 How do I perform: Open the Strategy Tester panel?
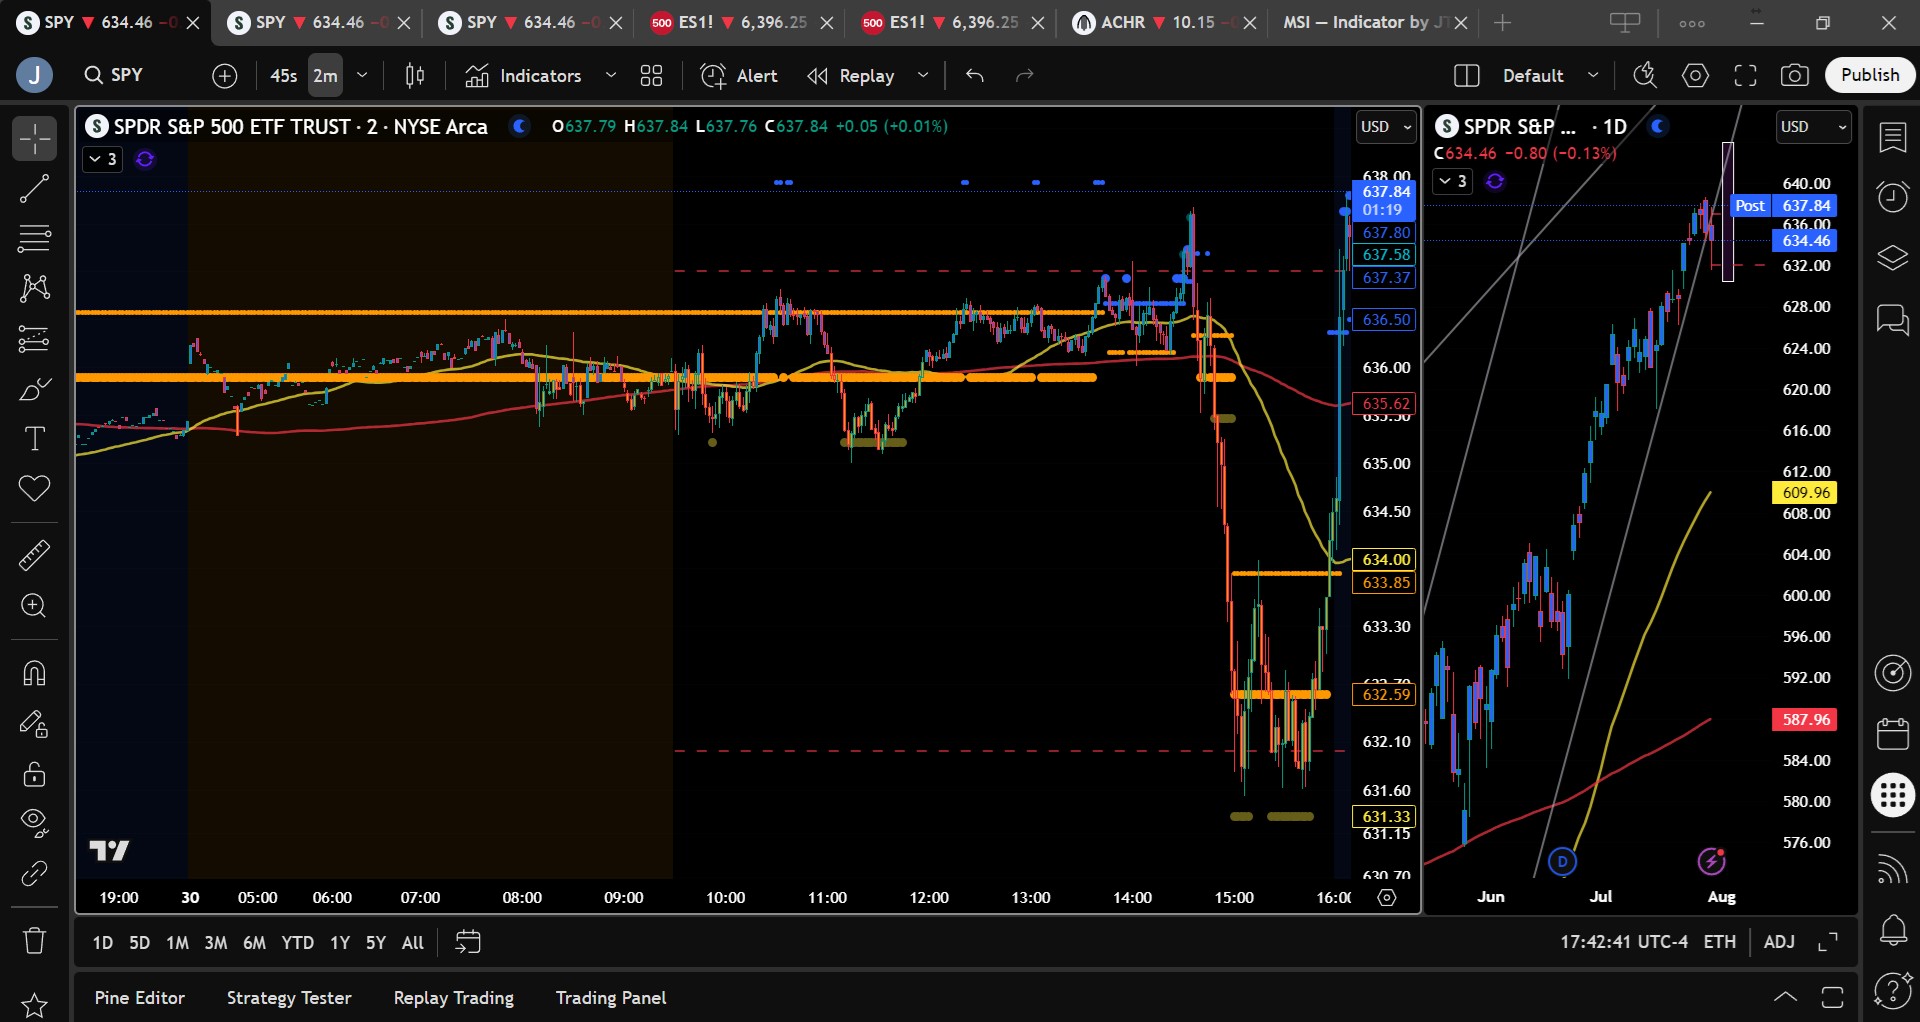click(x=289, y=998)
